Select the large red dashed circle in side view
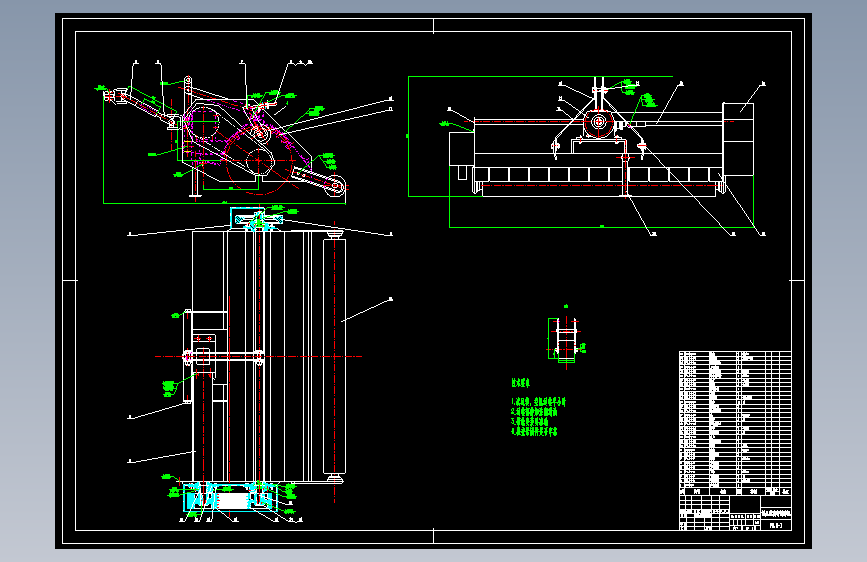The image size is (867, 562). pyautogui.click(x=259, y=161)
